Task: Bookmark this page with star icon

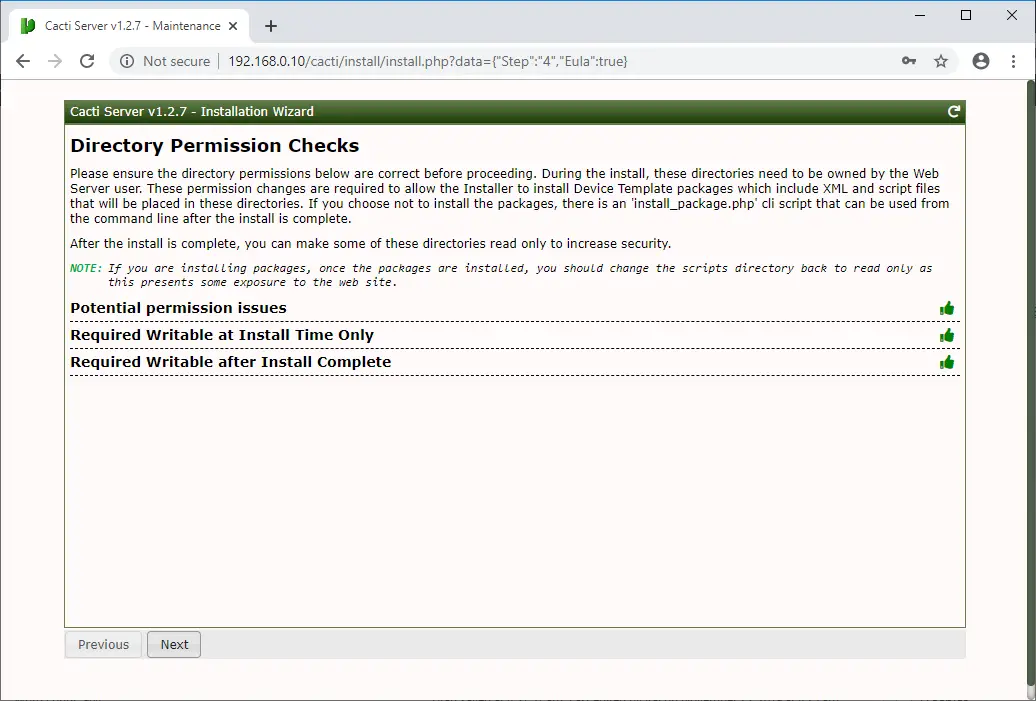Action: click(941, 61)
